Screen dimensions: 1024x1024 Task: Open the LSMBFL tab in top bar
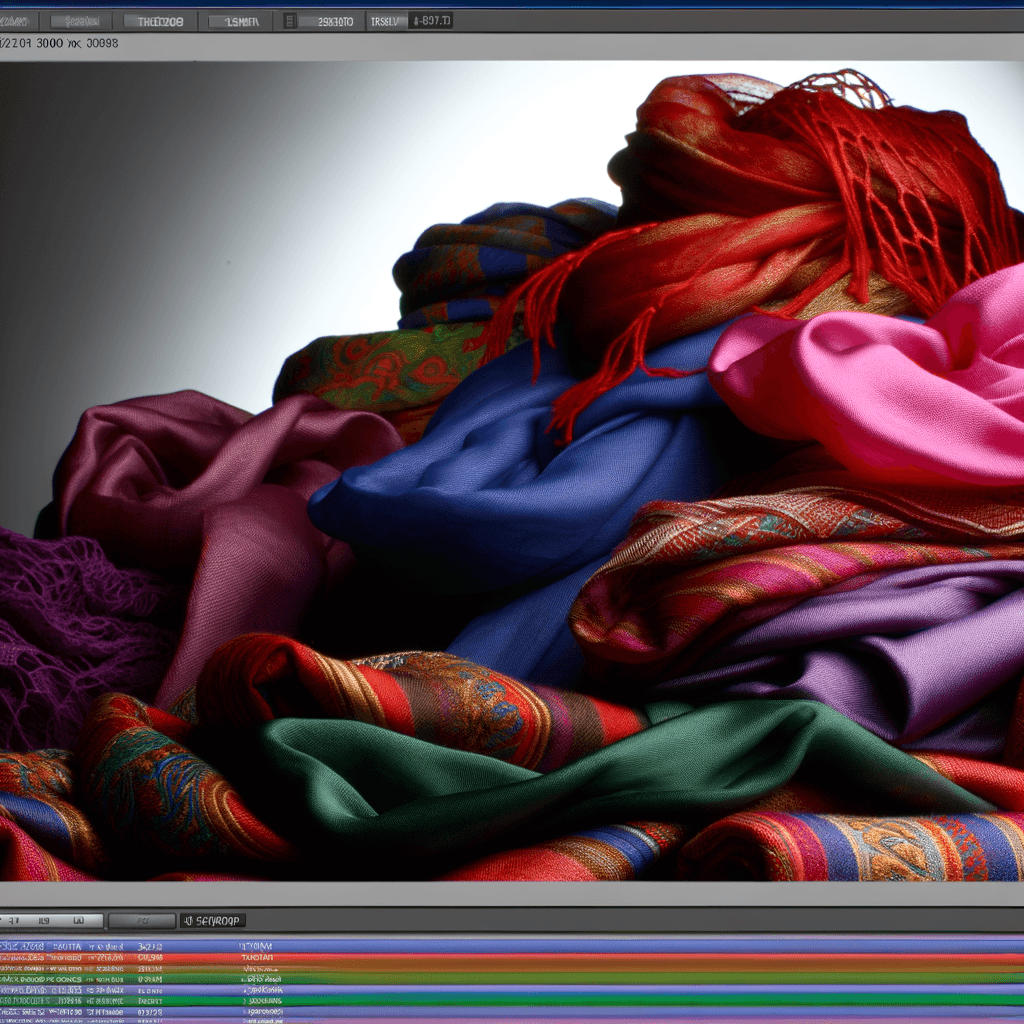pyautogui.click(x=241, y=20)
